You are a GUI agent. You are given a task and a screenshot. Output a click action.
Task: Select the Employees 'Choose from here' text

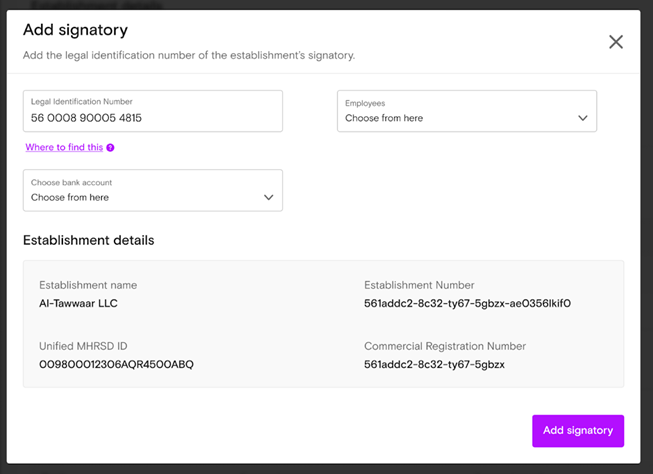point(384,118)
